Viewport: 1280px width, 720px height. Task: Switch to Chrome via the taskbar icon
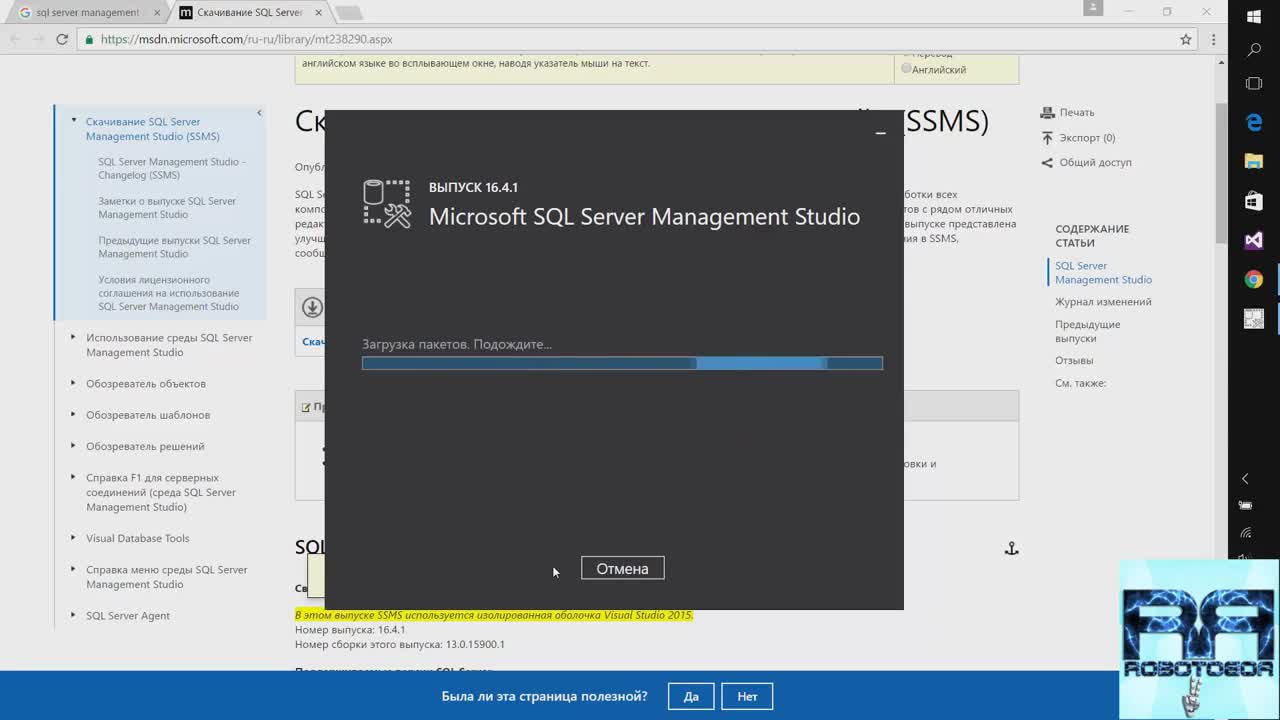(1254, 280)
